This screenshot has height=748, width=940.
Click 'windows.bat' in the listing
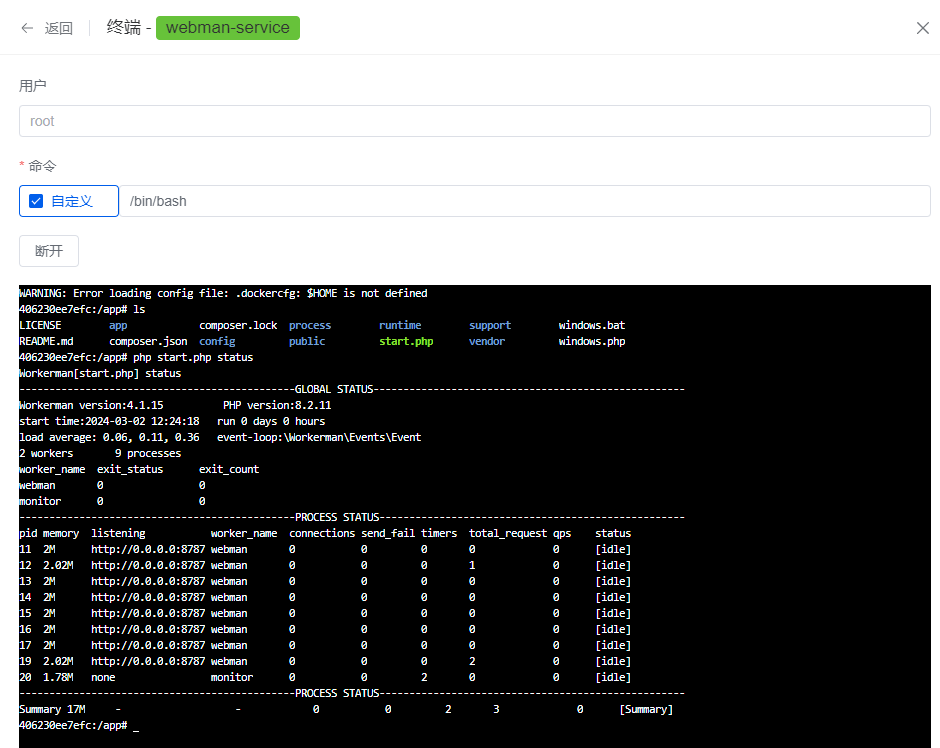[x=592, y=325]
